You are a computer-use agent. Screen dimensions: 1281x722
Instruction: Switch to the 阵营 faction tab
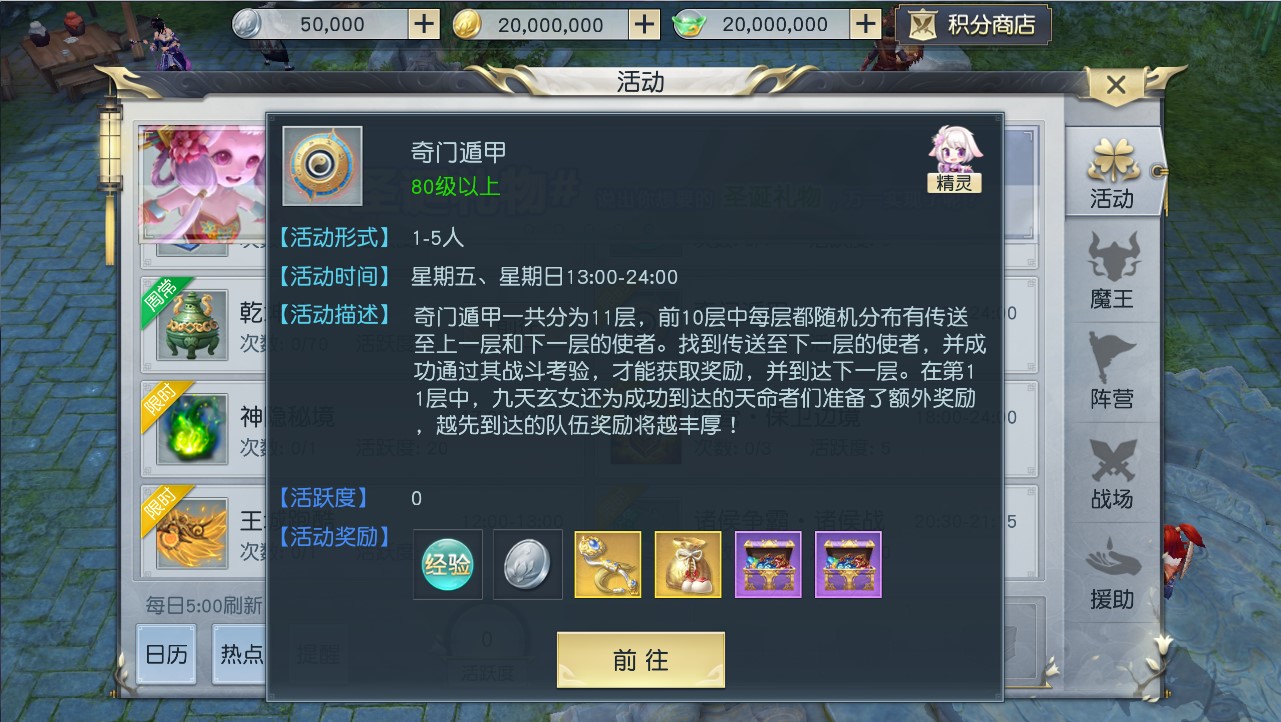click(x=1112, y=371)
